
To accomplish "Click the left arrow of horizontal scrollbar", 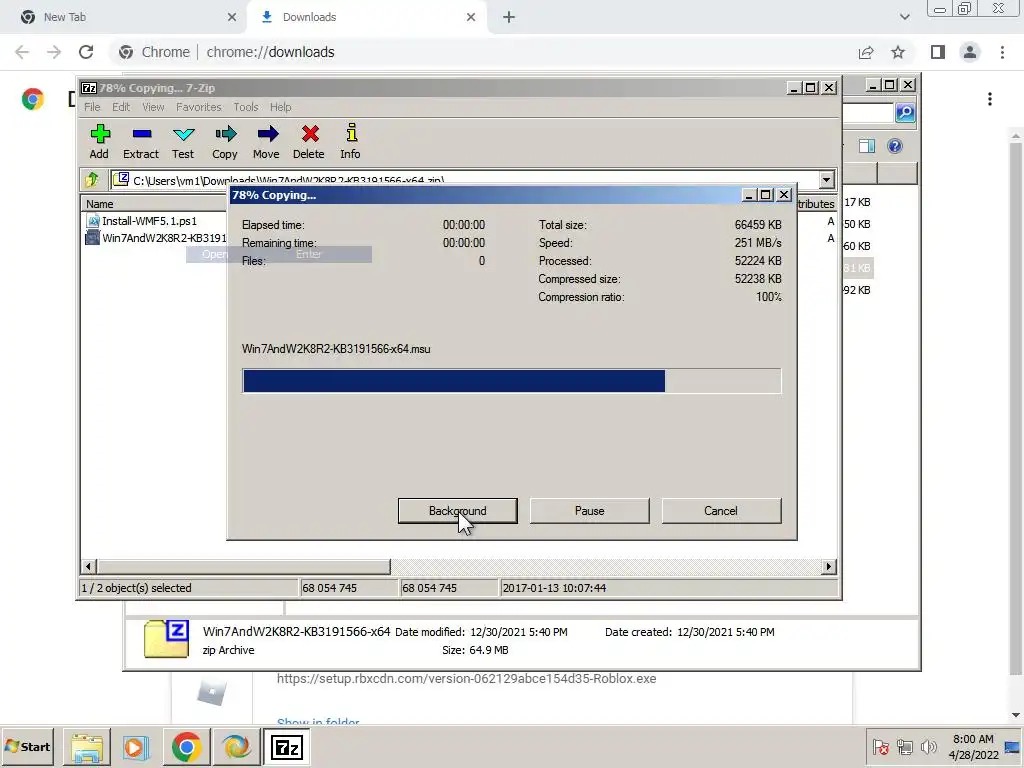I will point(89,566).
